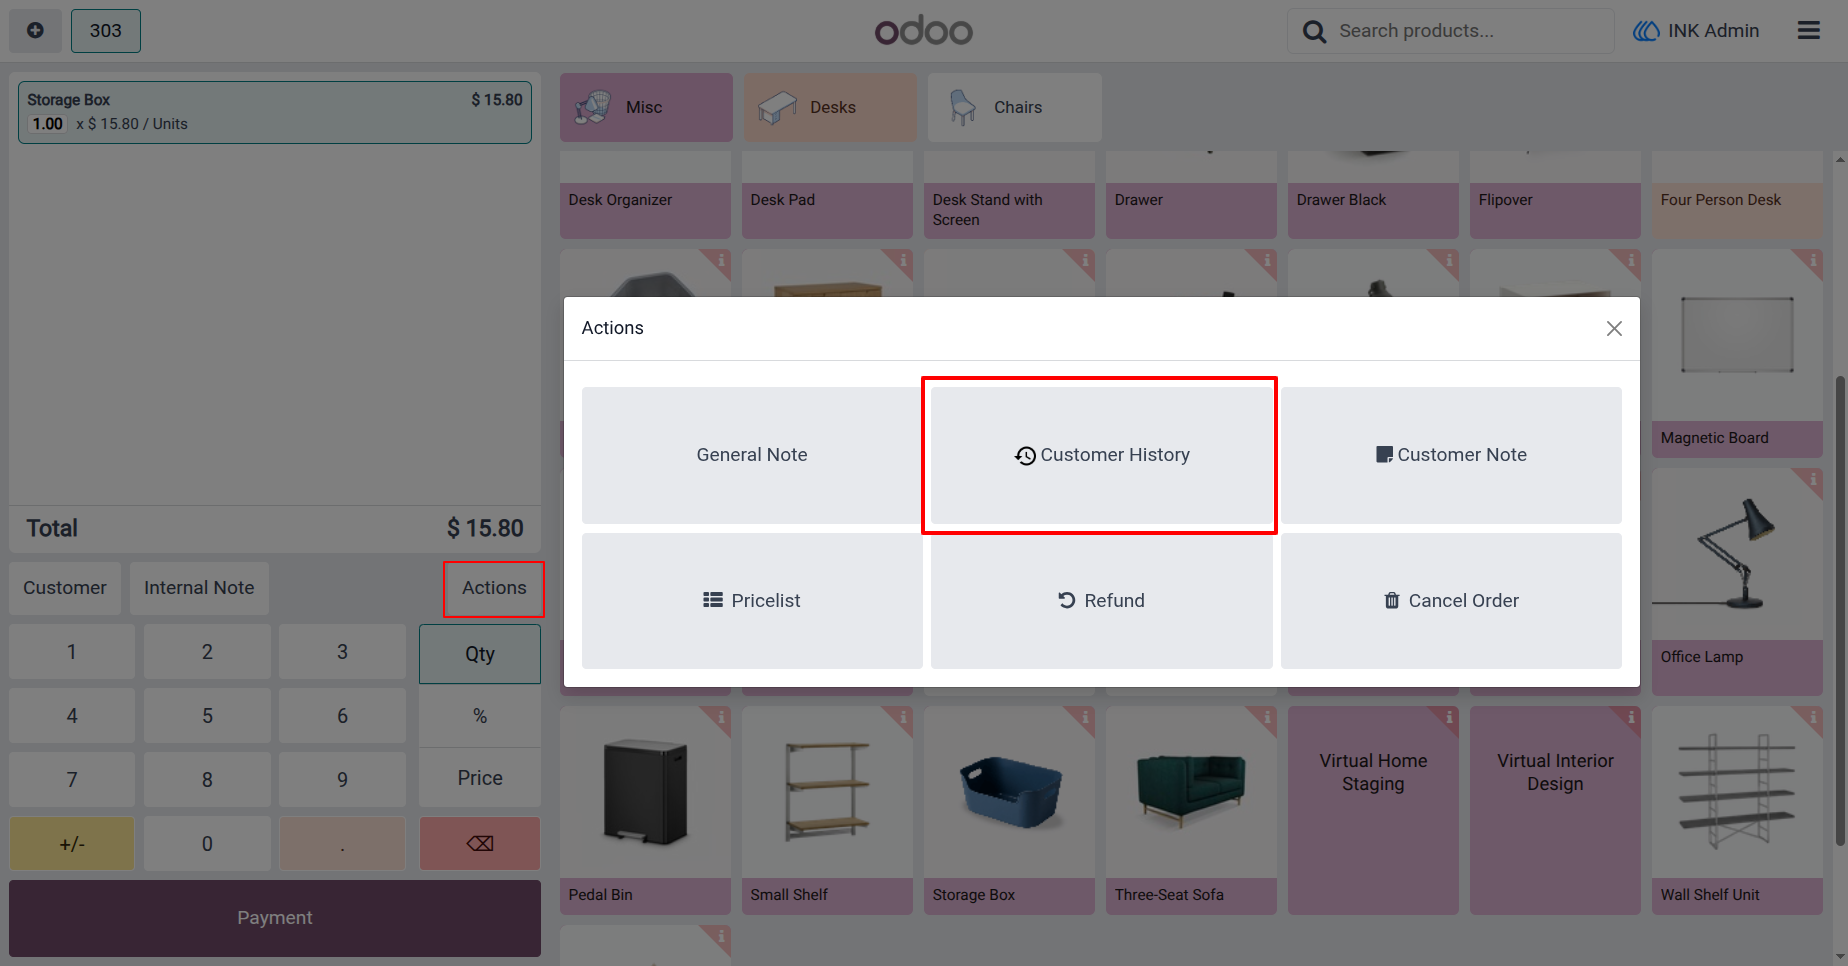
Task: Open info icon on Pedal Bin
Action: click(720, 717)
